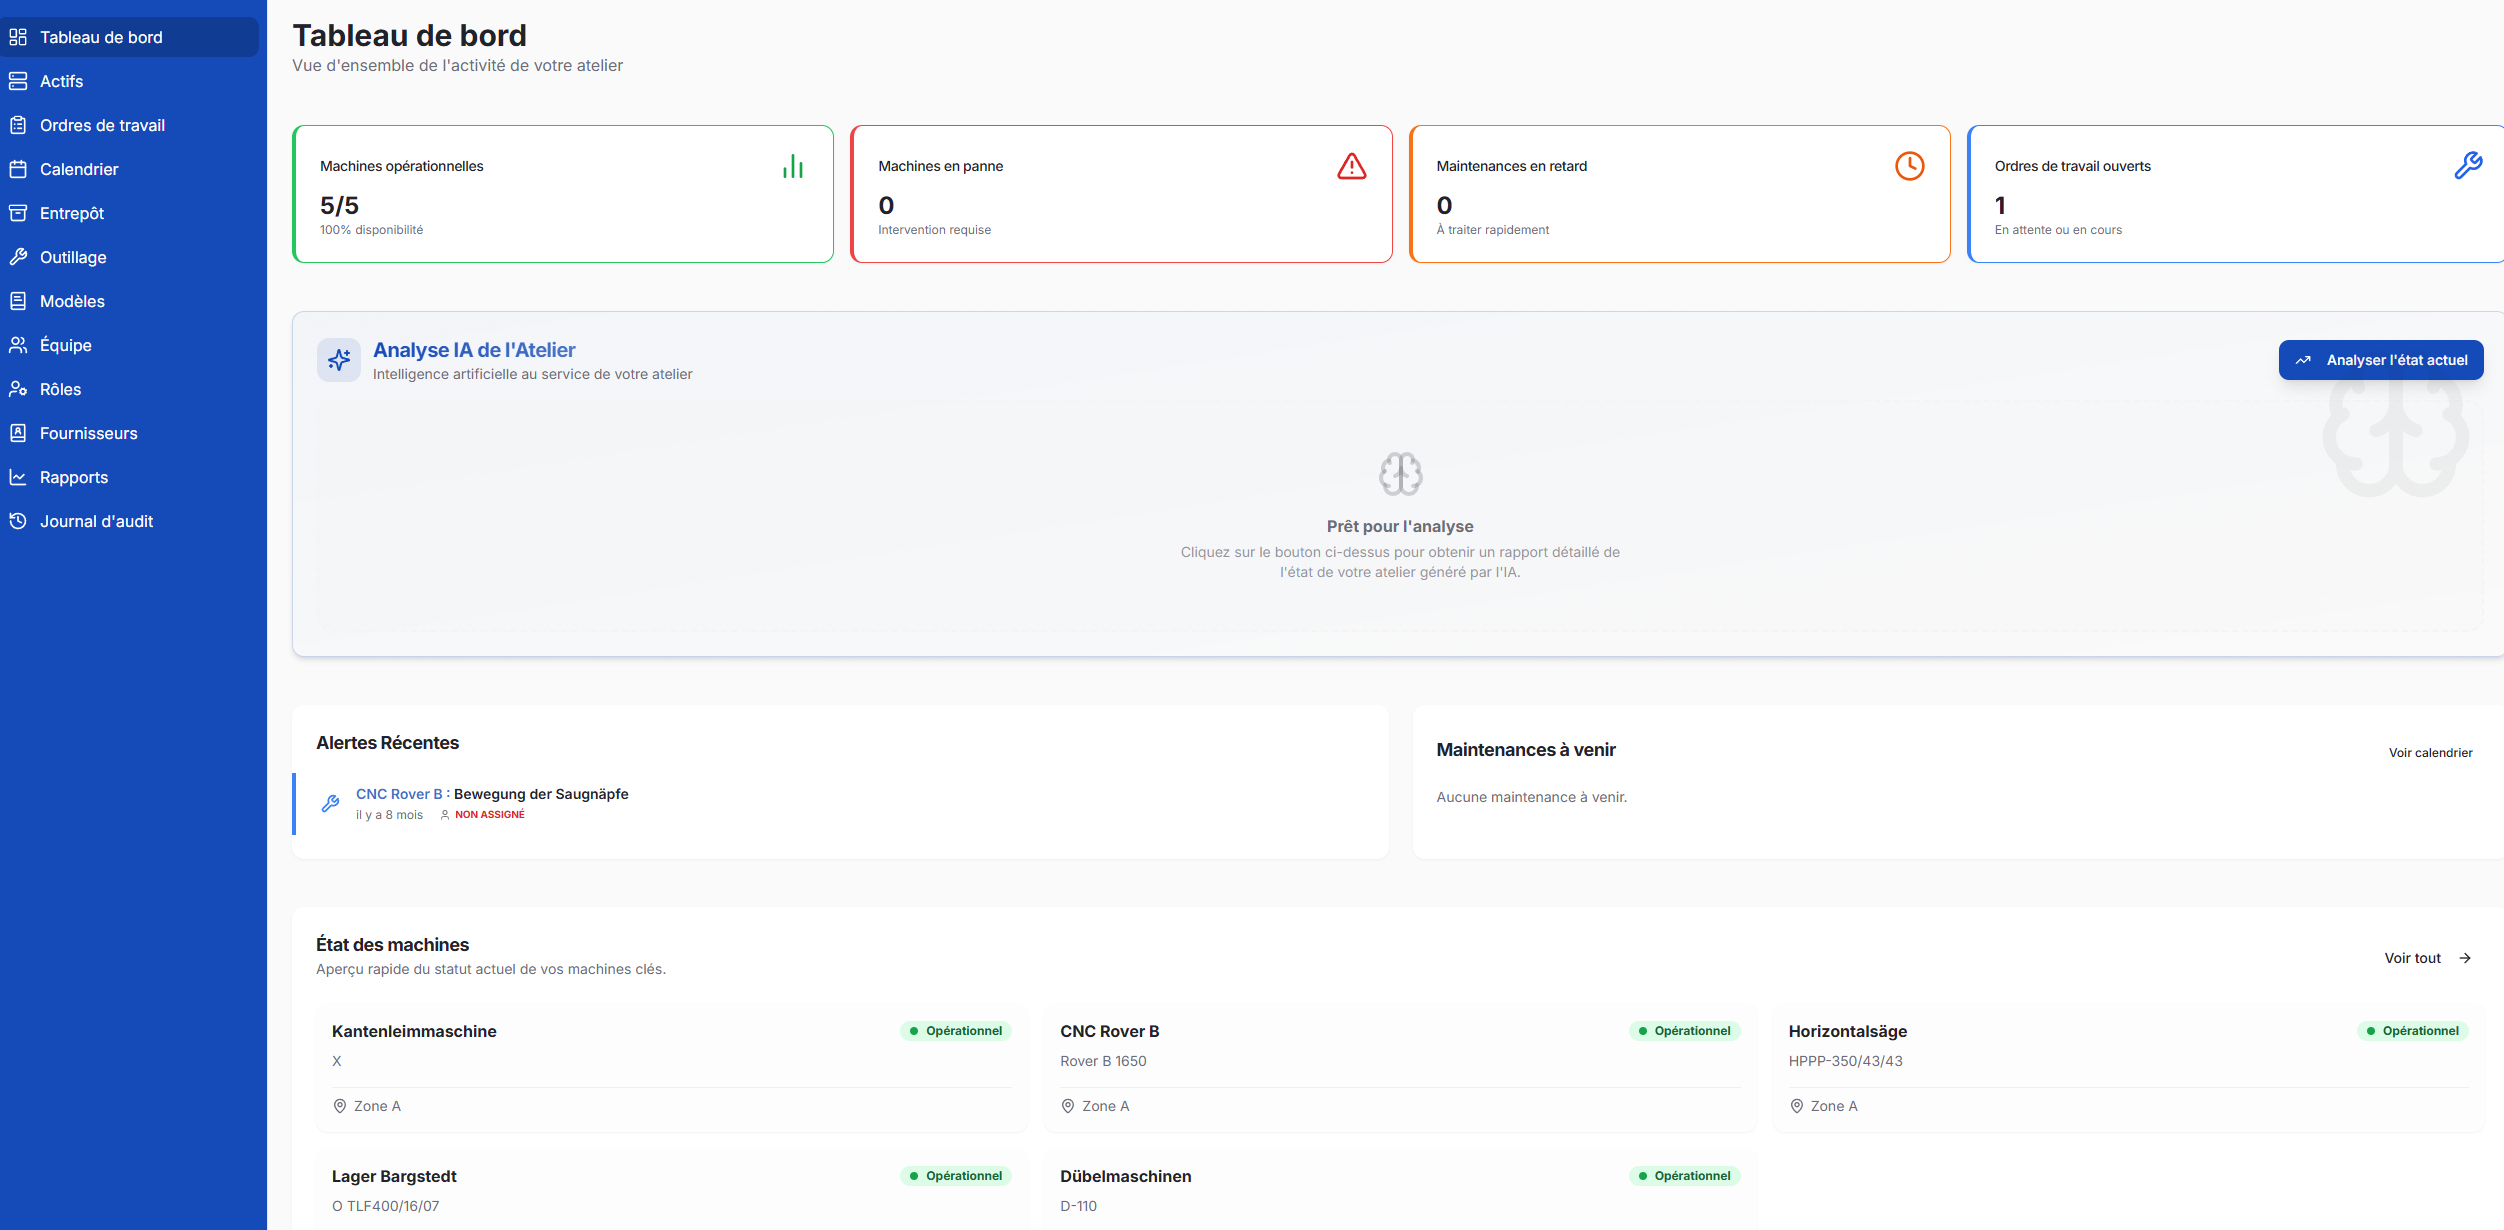Click the green bar chart icon on Machines opérationnelles
2504x1230 pixels.
click(793, 166)
